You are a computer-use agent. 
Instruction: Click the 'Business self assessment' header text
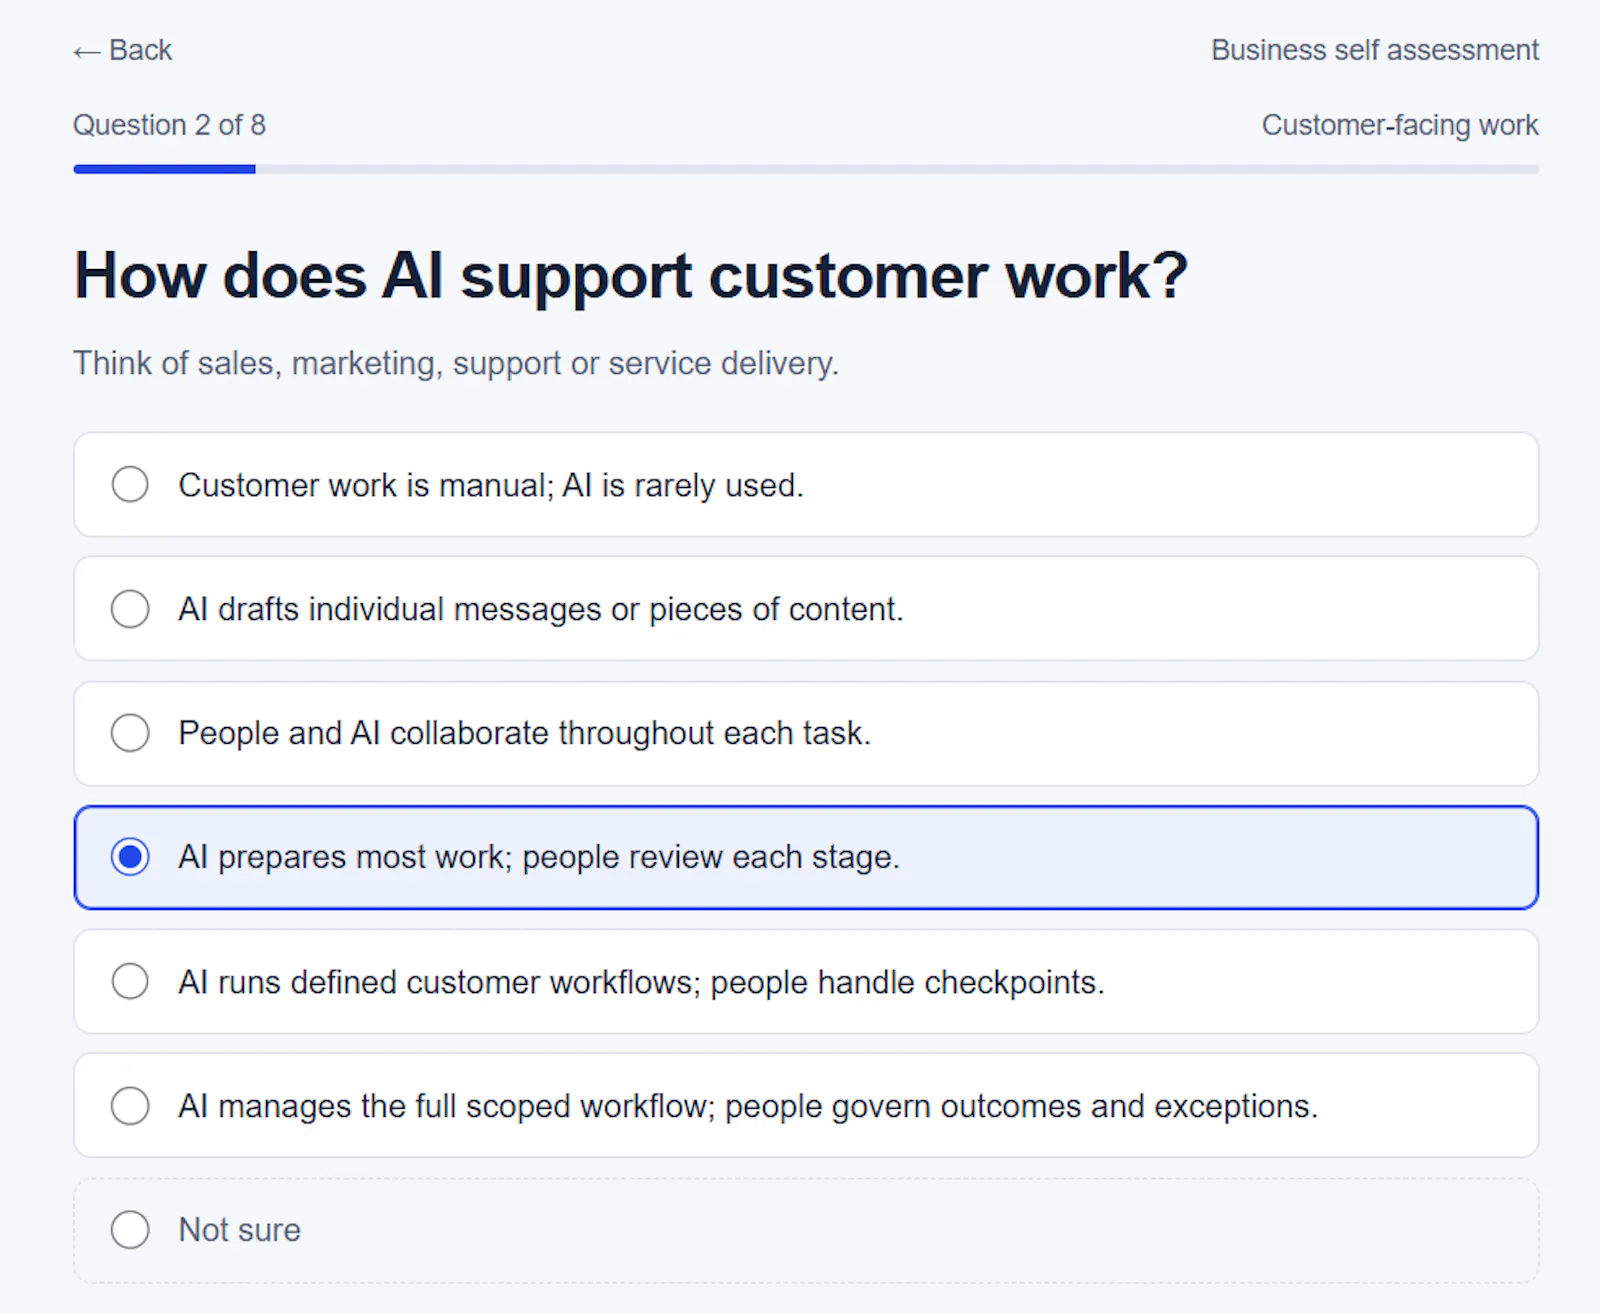pos(1375,50)
